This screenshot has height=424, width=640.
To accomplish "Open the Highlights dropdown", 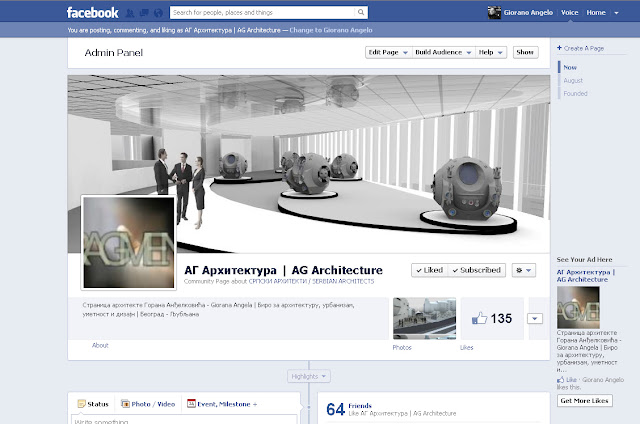I will tap(309, 376).
